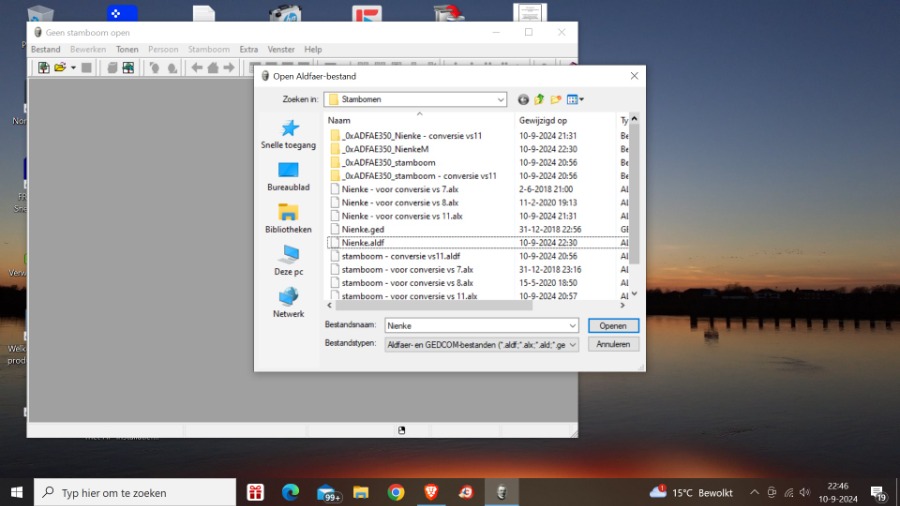Click Annuleren to cancel the dialog
900x506 pixels.
[613, 344]
